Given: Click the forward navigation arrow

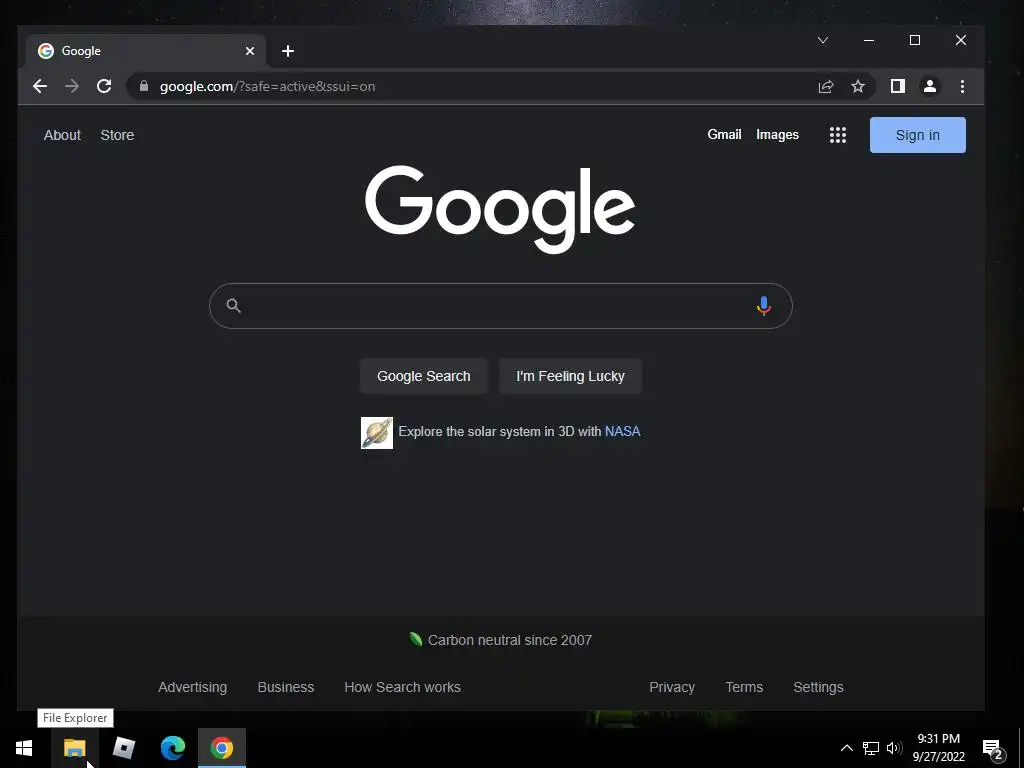Looking at the screenshot, I should pyautogui.click(x=72, y=86).
